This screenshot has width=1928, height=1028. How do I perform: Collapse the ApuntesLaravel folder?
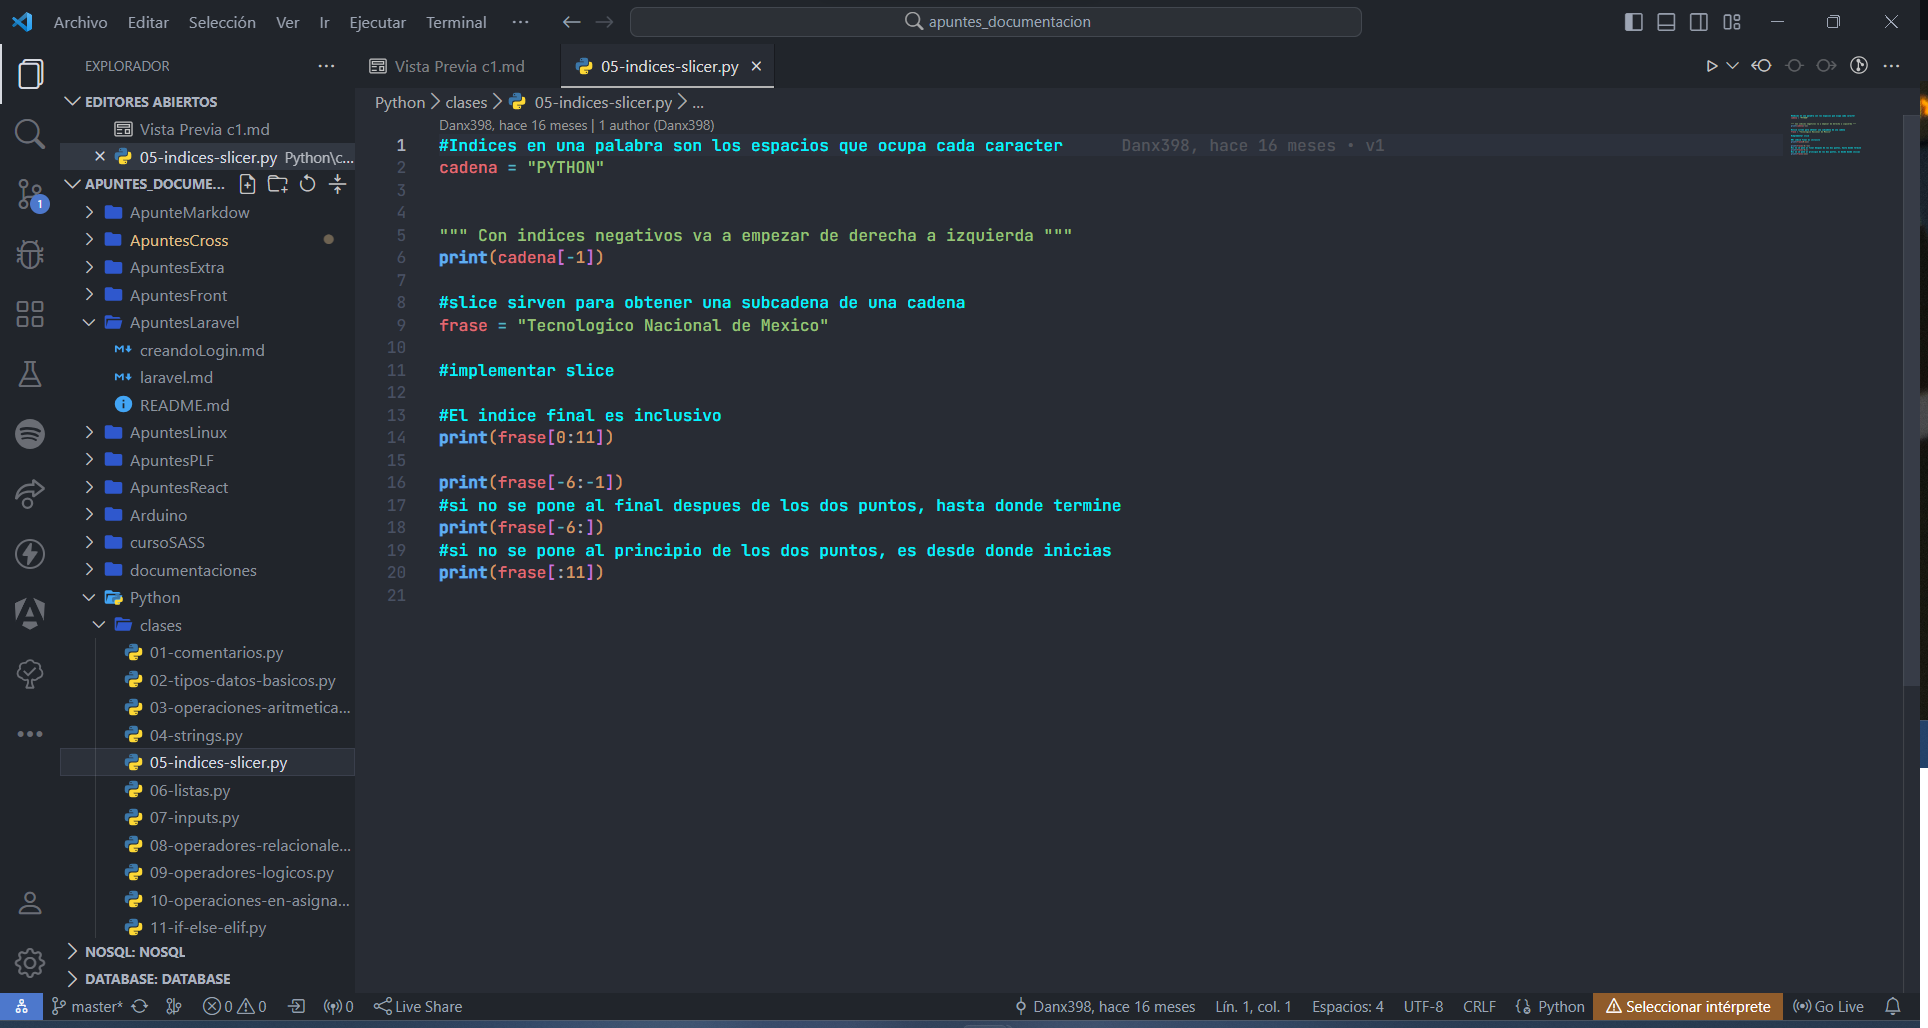coord(184,323)
